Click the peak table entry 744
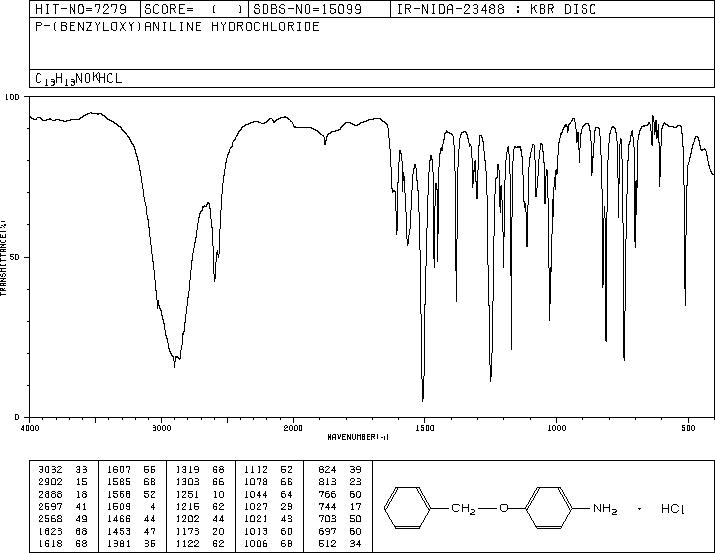The image size is (715, 553). [327, 506]
